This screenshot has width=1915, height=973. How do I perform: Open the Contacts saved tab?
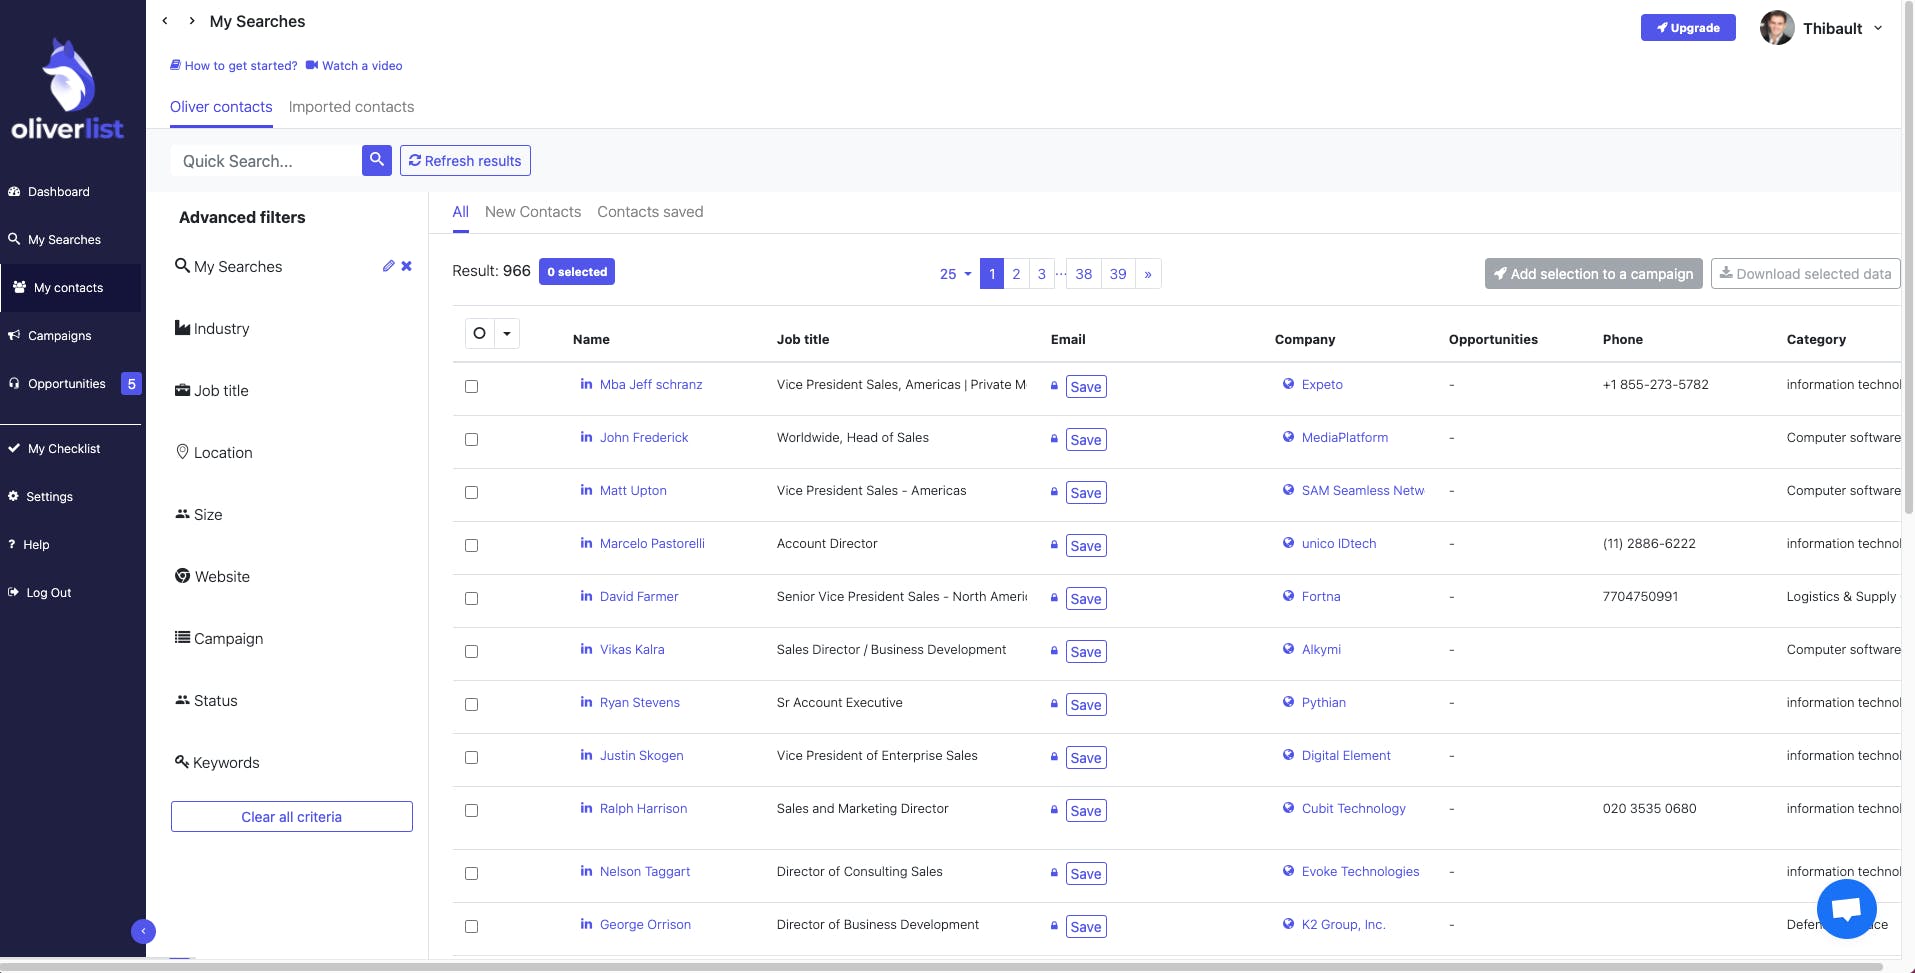pyautogui.click(x=650, y=212)
